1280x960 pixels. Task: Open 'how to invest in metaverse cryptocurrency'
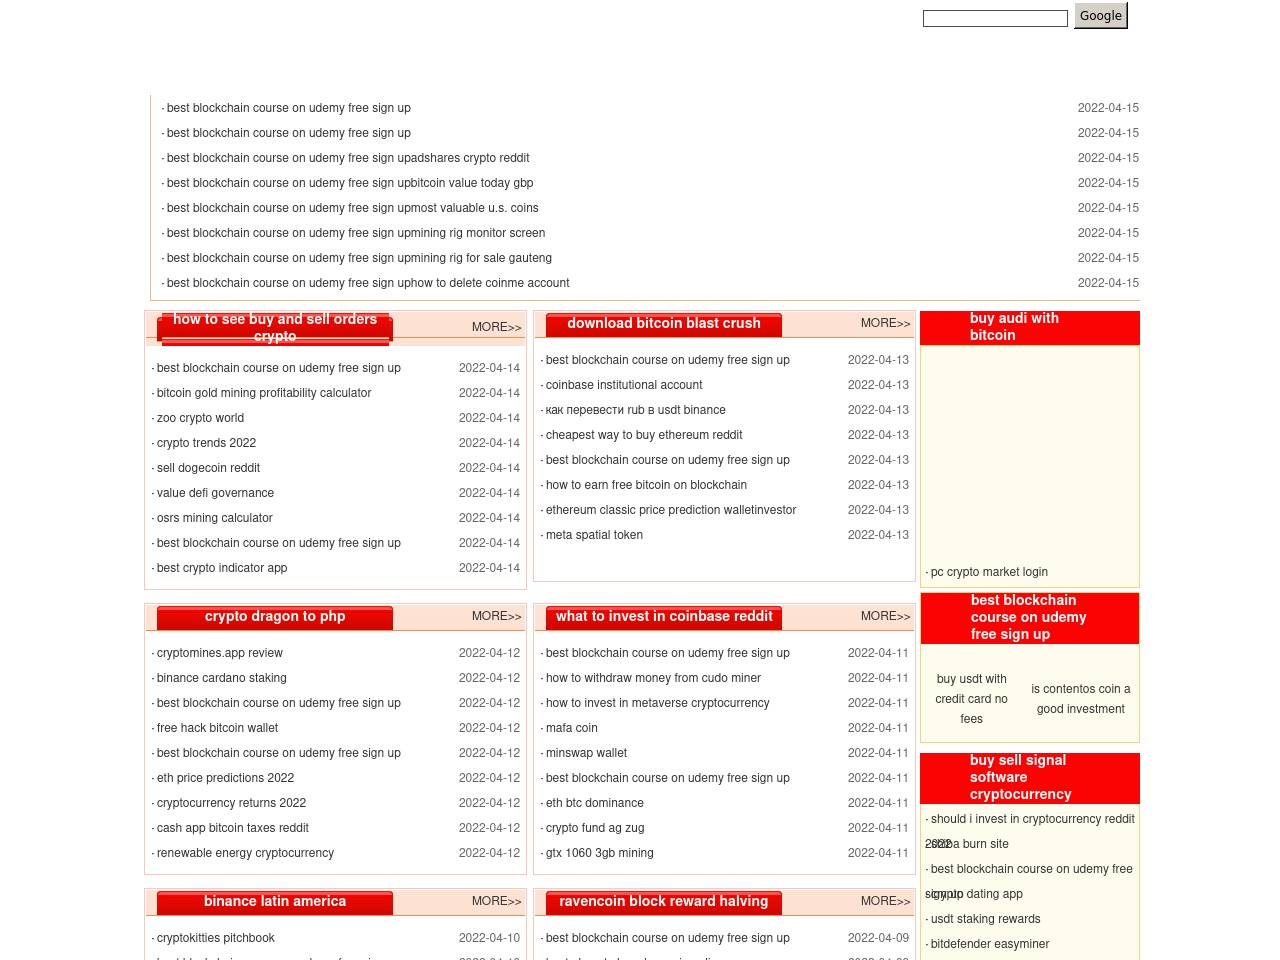click(x=658, y=703)
